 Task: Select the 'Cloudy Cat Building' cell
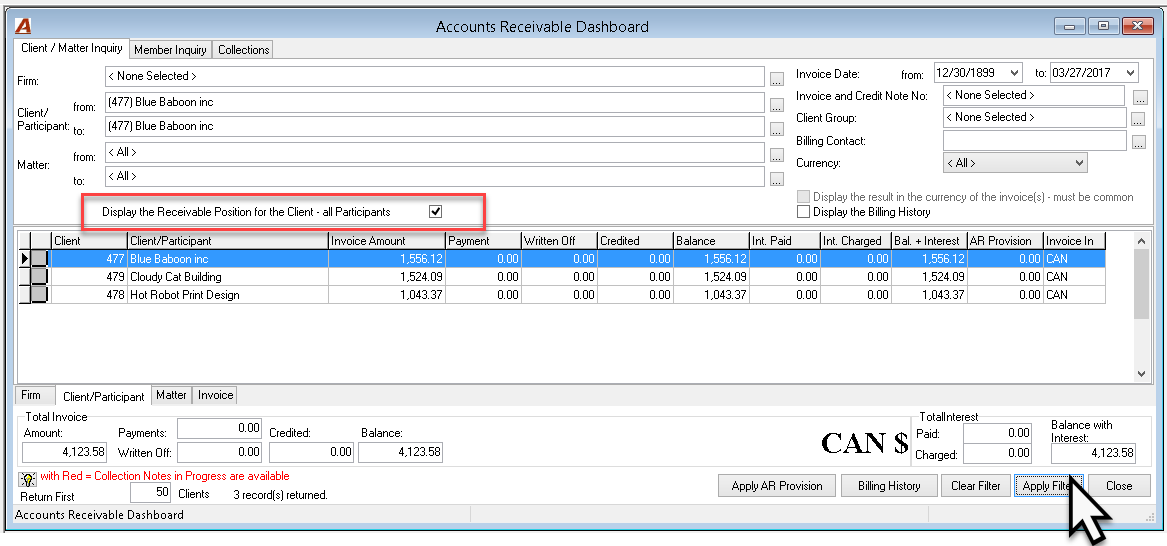click(x=228, y=277)
